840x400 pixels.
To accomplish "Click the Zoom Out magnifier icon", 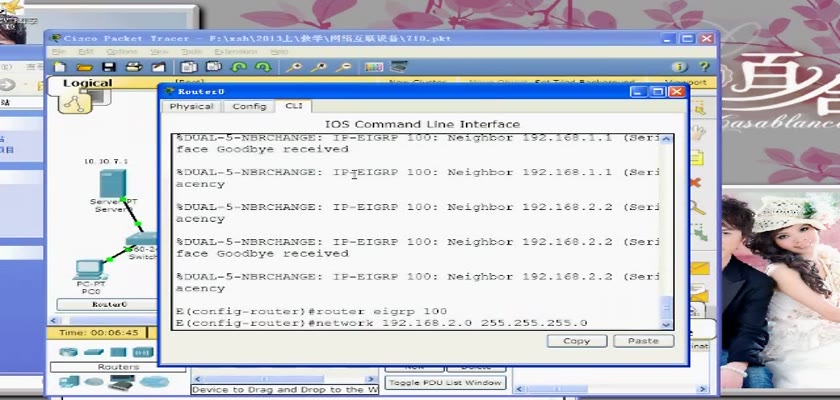I will [x=343, y=67].
